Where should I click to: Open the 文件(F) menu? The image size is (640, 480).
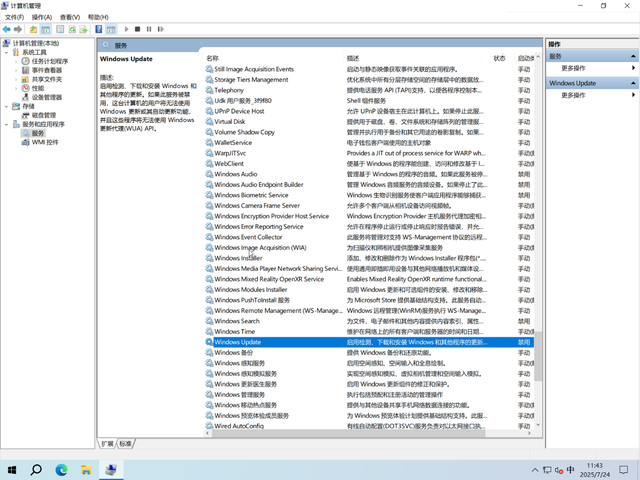[x=15, y=17]
